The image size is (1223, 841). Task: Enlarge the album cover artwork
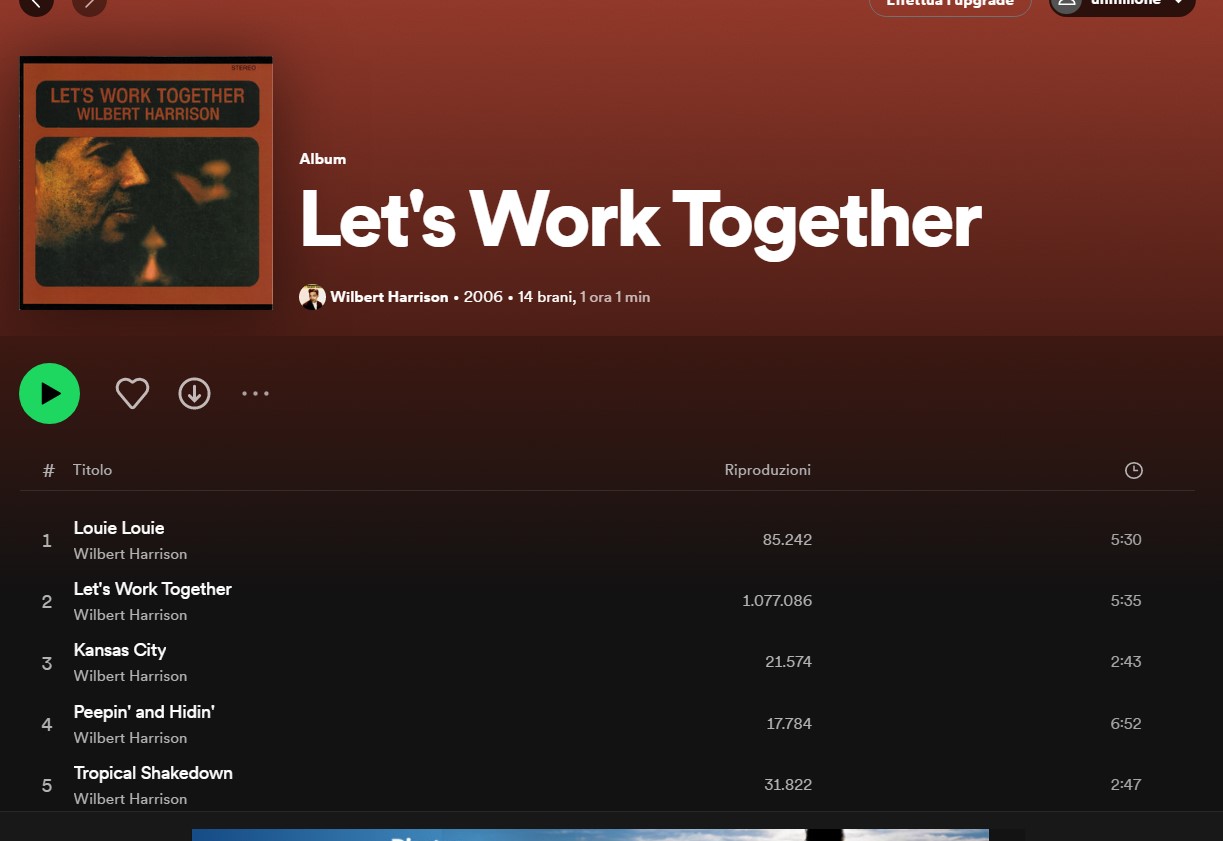pyautogui.click(x=146, y=183)
